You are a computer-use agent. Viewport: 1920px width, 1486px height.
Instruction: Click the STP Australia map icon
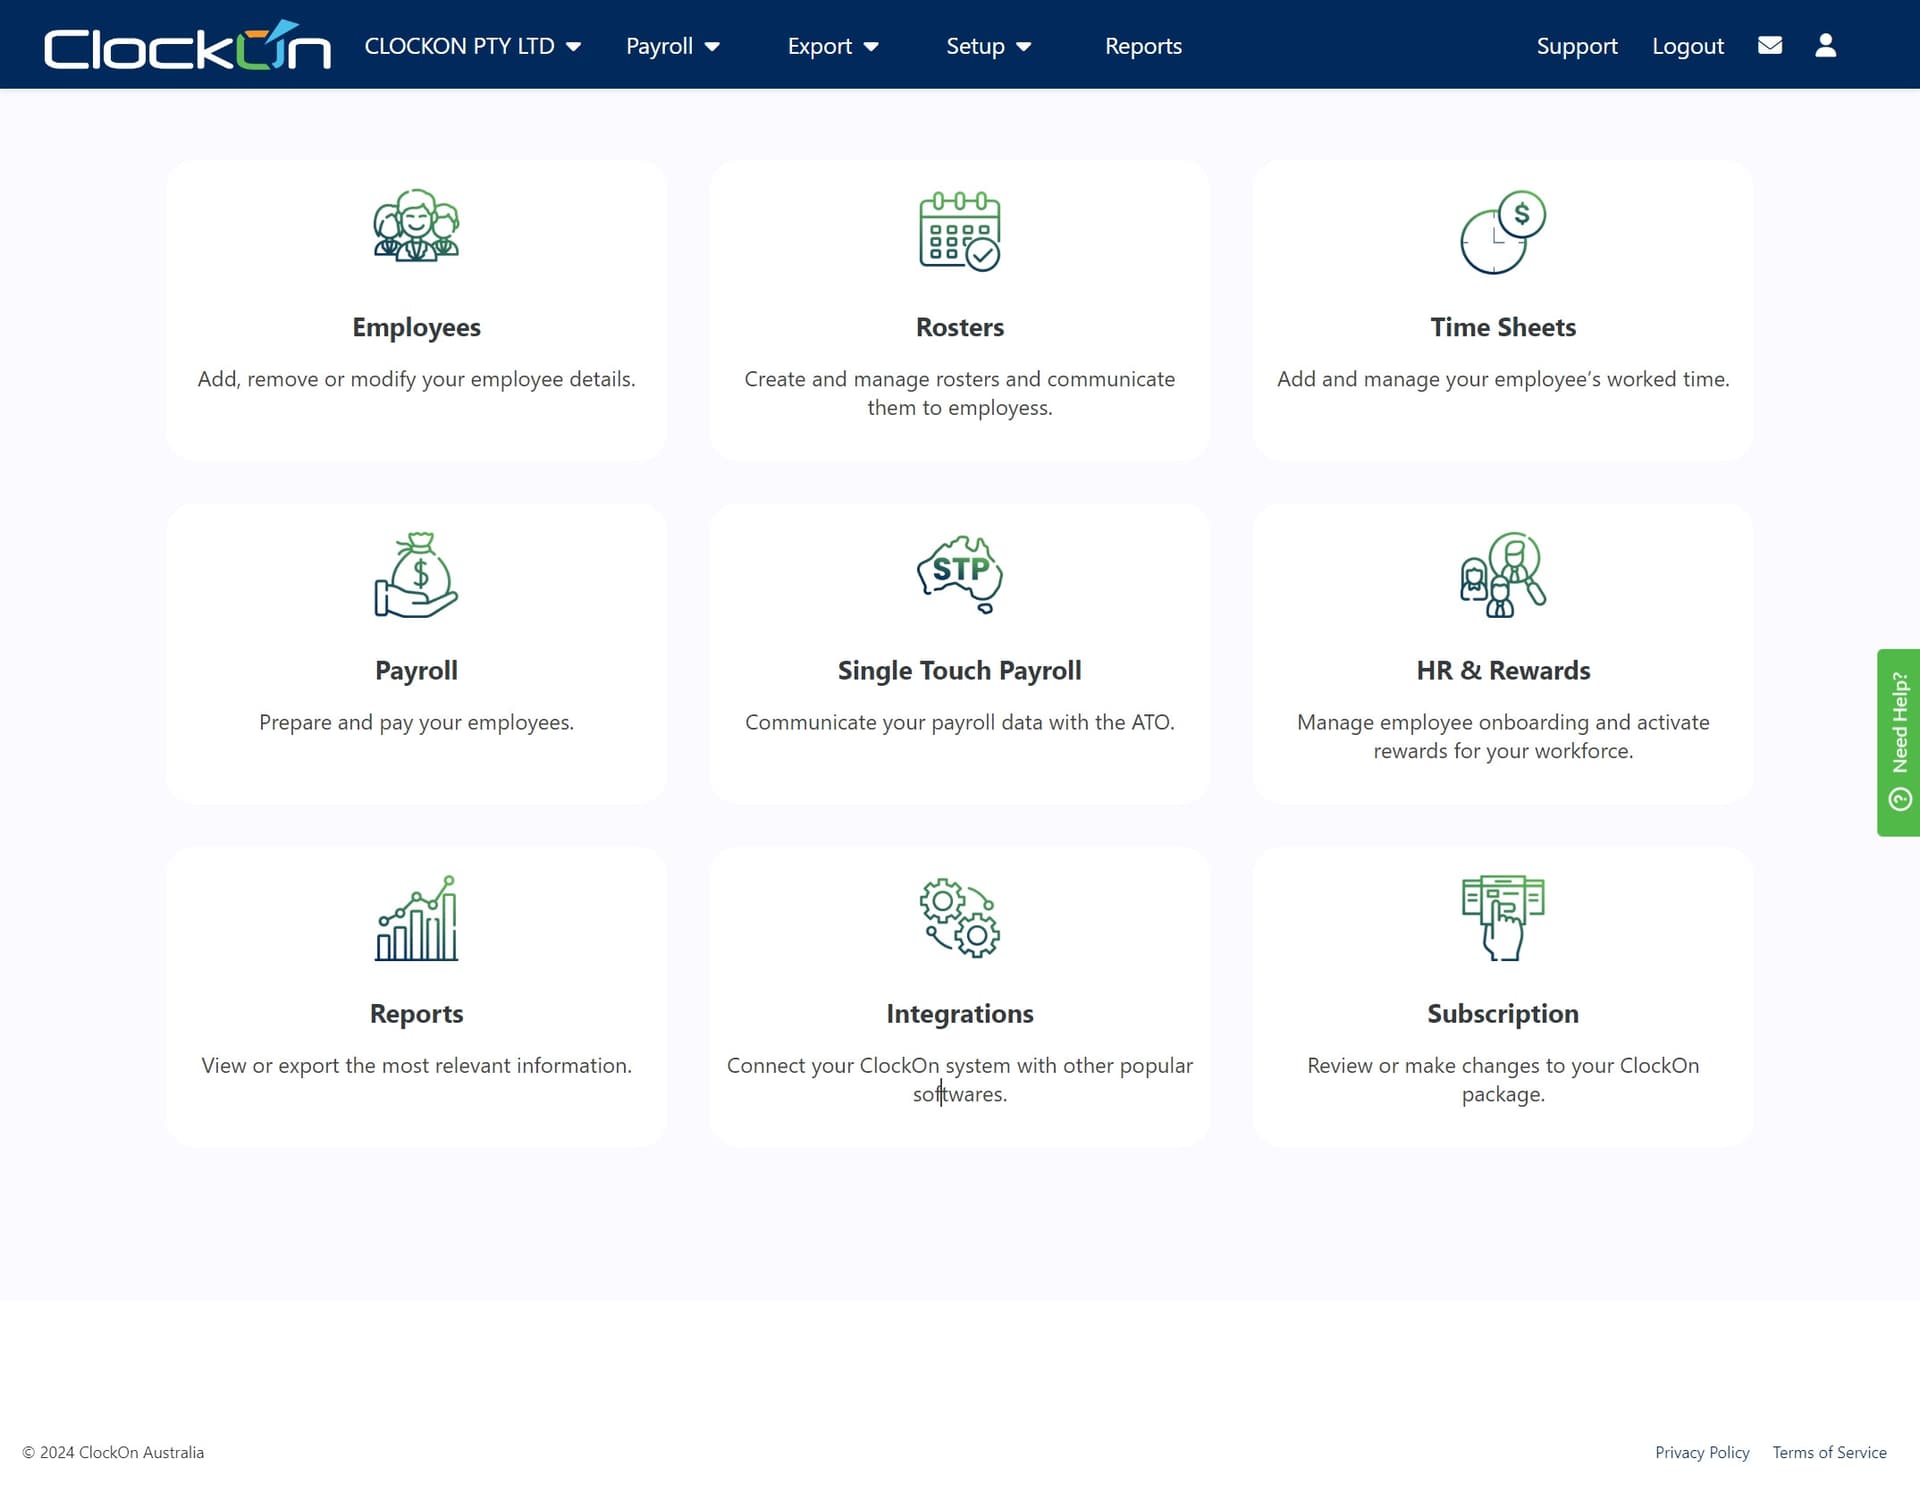point(960,574)
